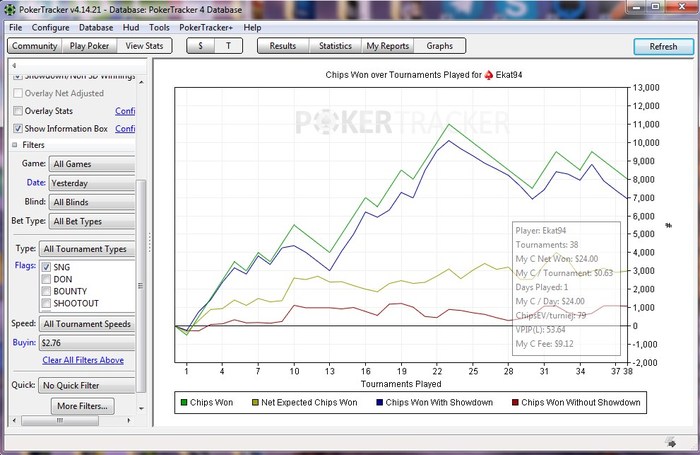700x455 pixels.
Task: Open the Hud menu
Action: (x=131, y=28)
